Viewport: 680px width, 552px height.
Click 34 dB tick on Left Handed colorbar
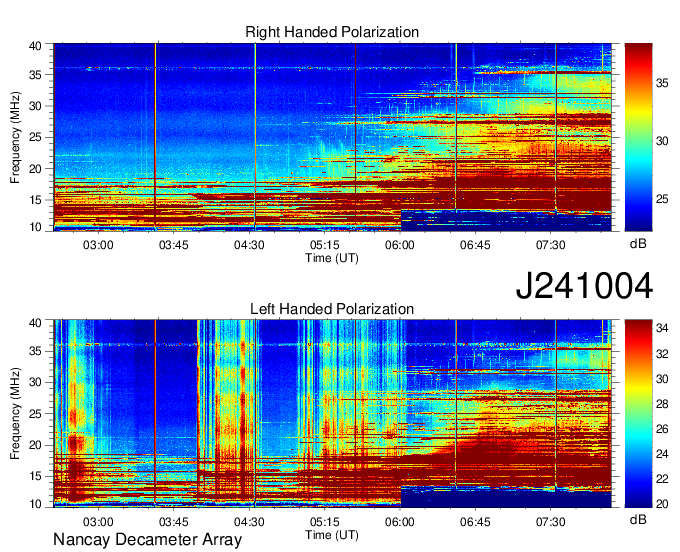coord(662,329)
